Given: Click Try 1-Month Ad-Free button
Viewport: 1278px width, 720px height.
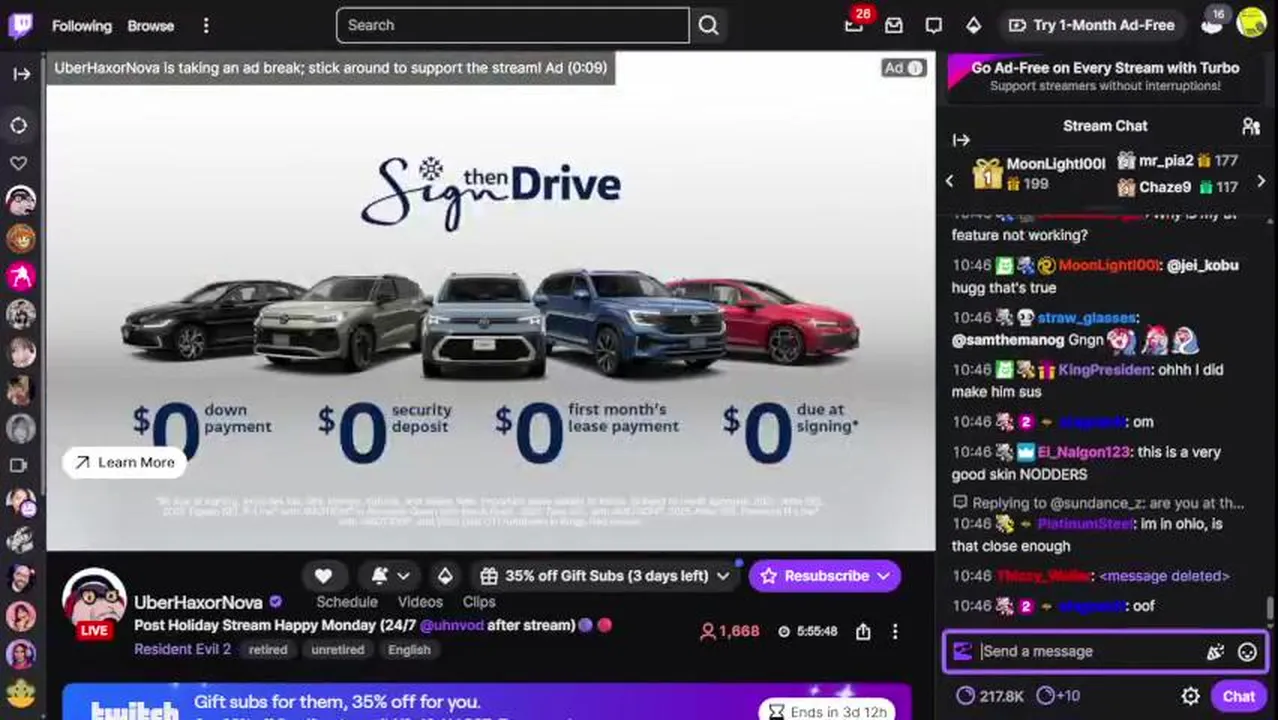Looking at the screenshot, I should pos(1092,25).
